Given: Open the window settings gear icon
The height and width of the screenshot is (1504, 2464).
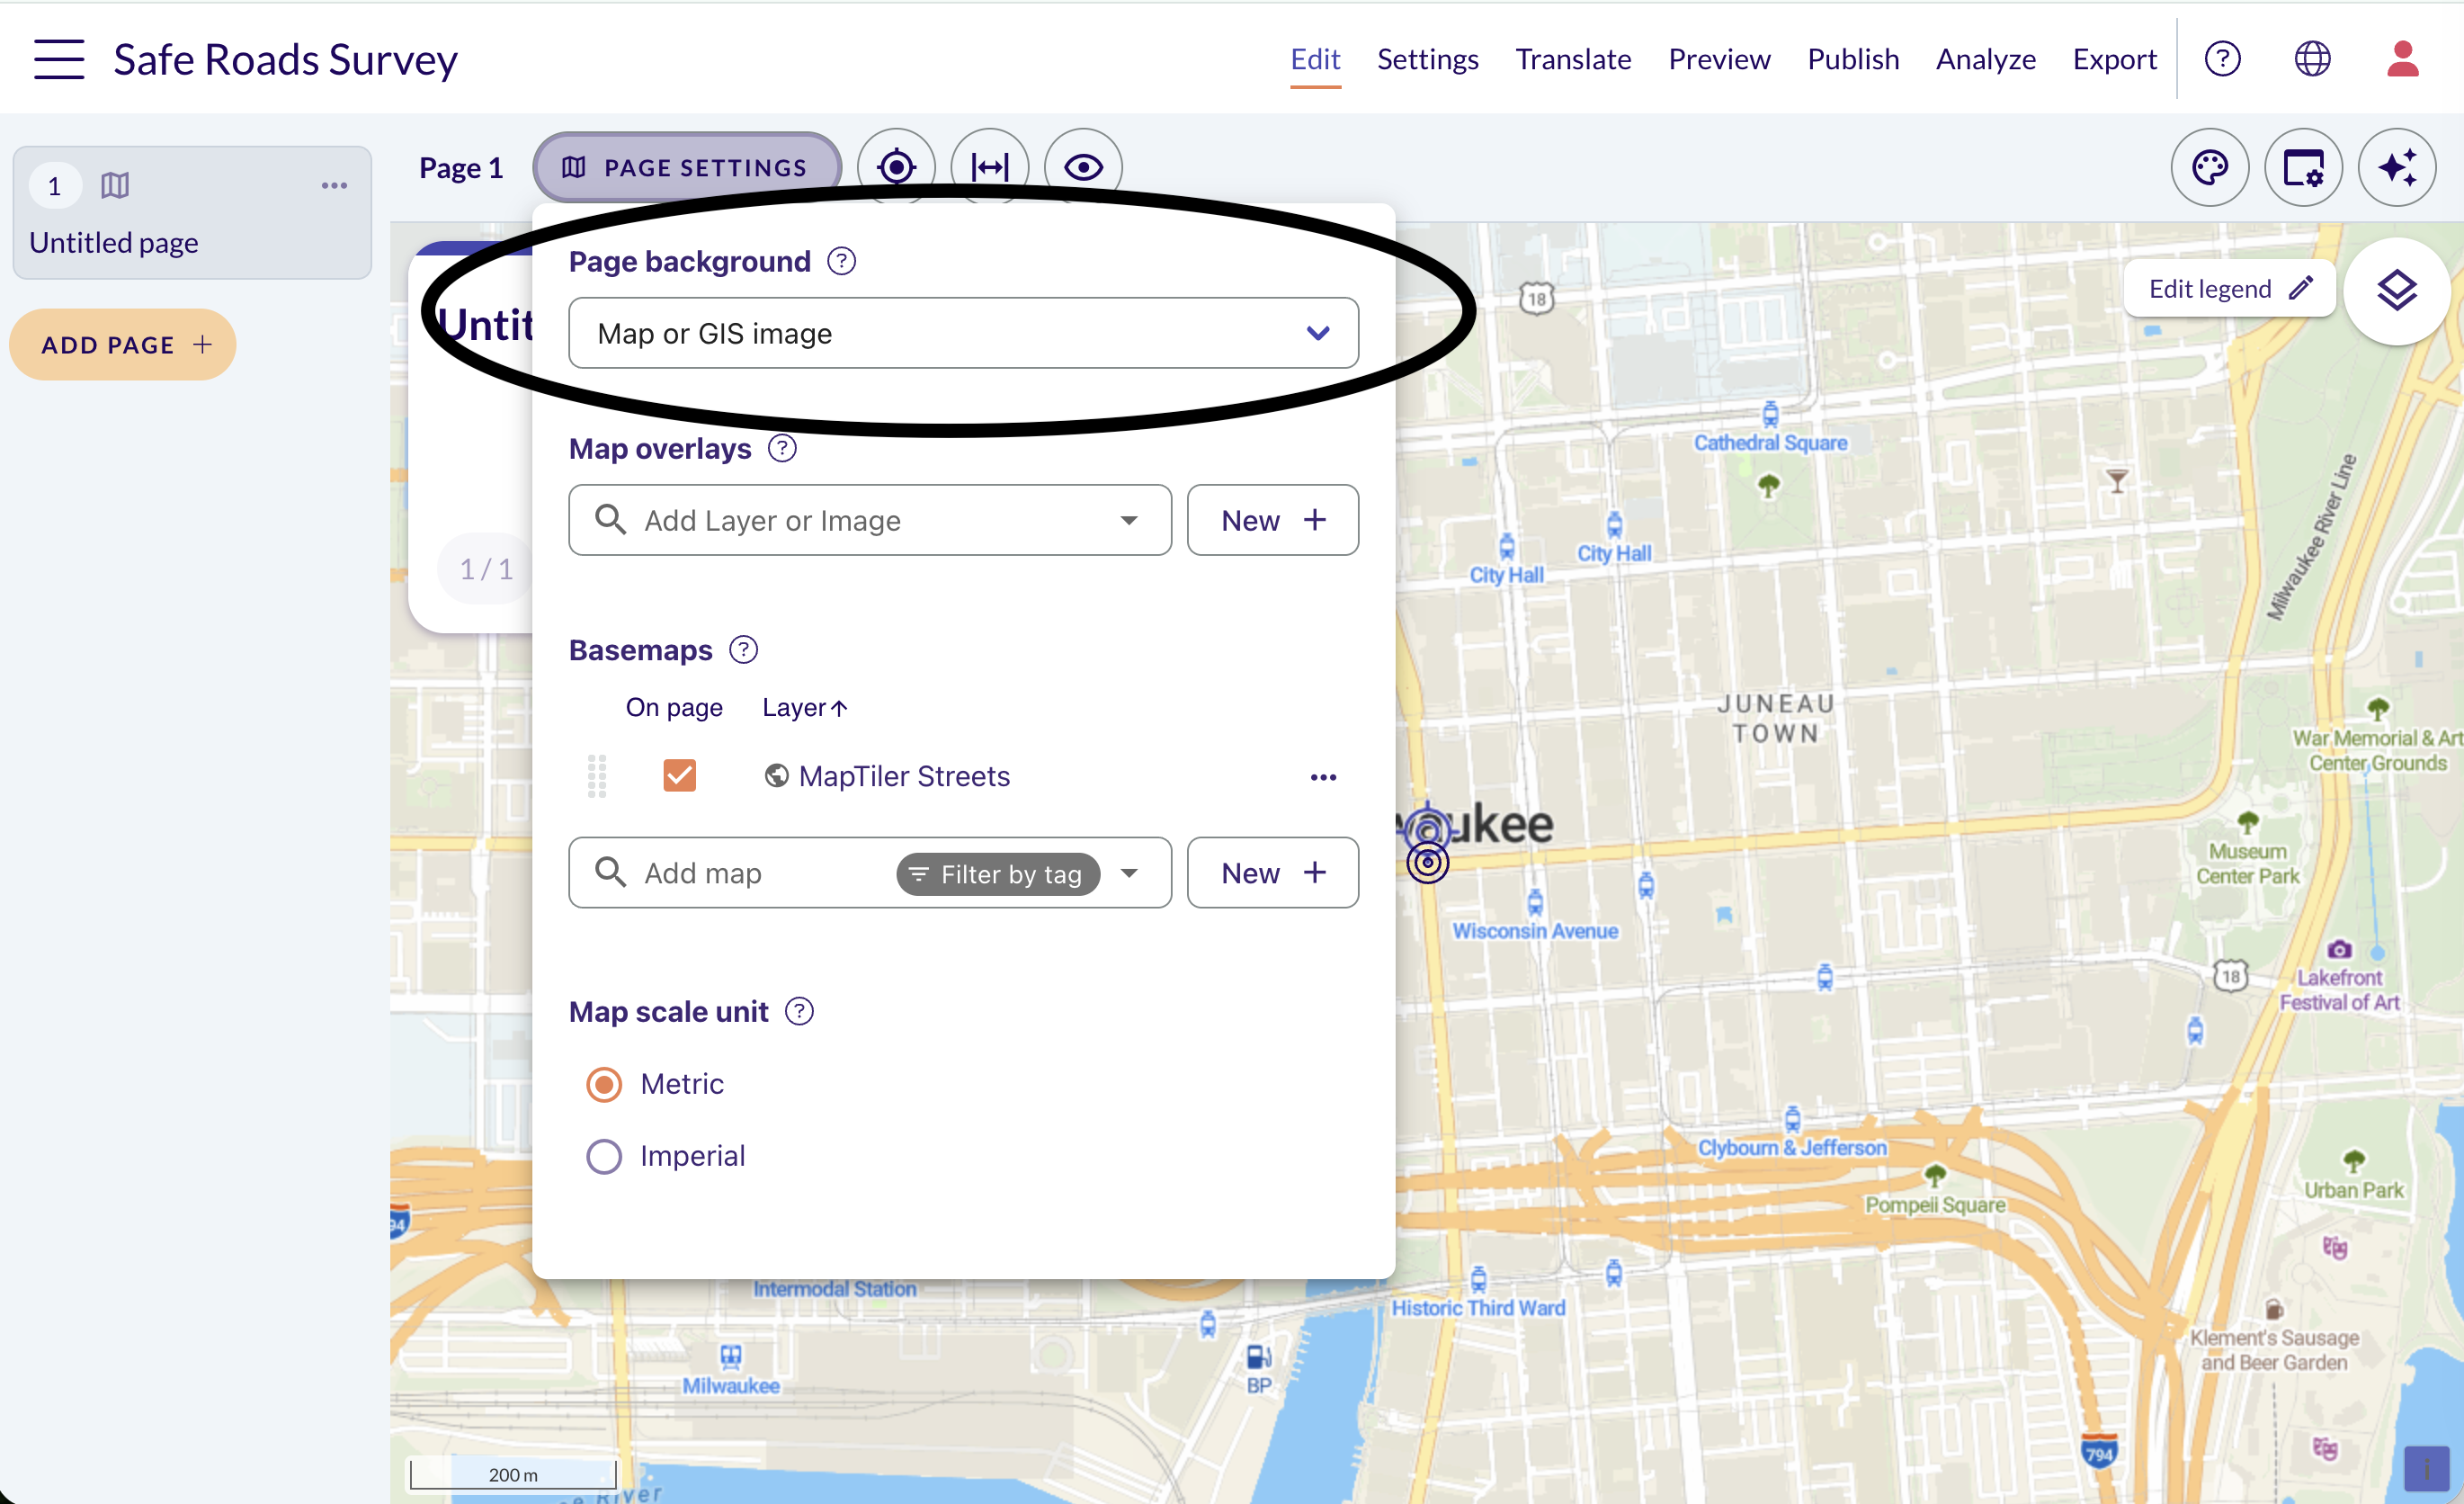Looking at the screenshot, I should 2303,167.
